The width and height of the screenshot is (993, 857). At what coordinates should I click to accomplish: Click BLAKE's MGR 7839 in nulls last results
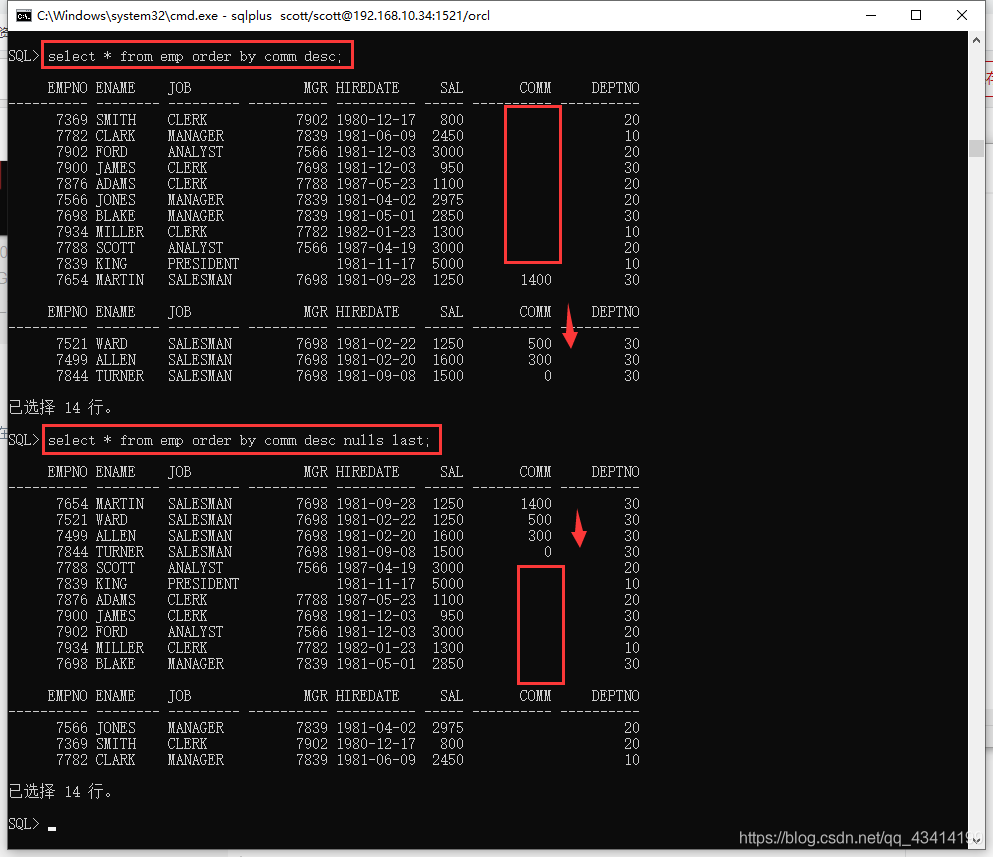312,664
